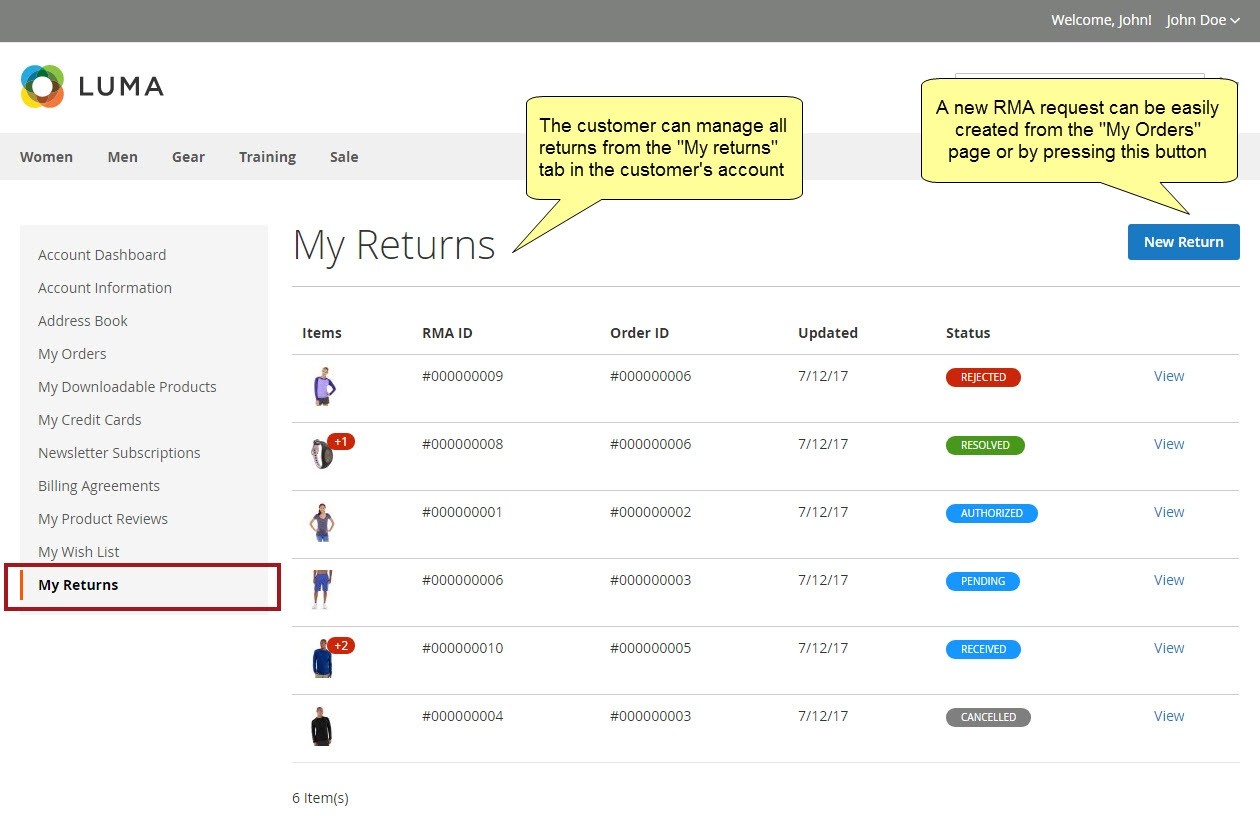Click product thumbnail for RMA #000000001
Image resolution: width=1260 pixels, height=820 pixels.
point(322,522)
